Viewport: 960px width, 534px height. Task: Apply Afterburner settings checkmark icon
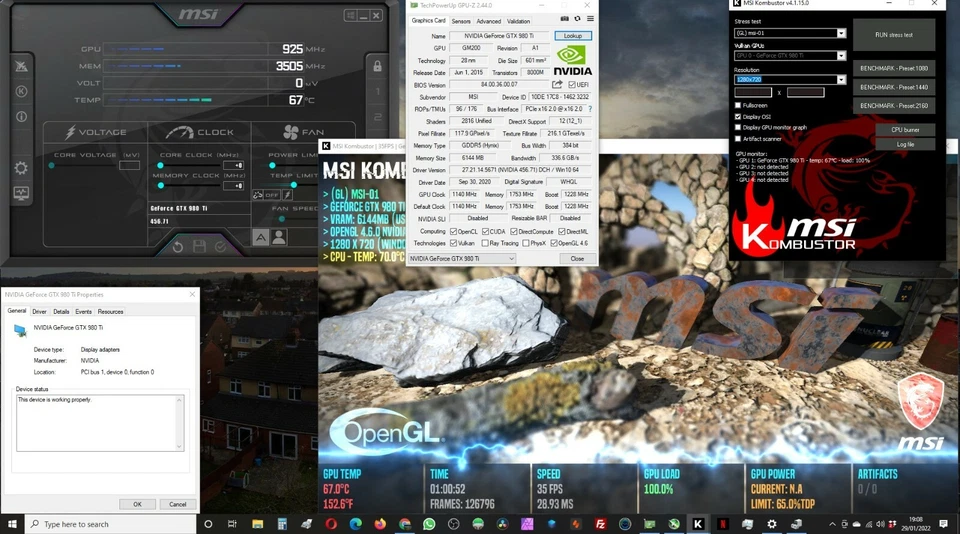pos(220,247)
